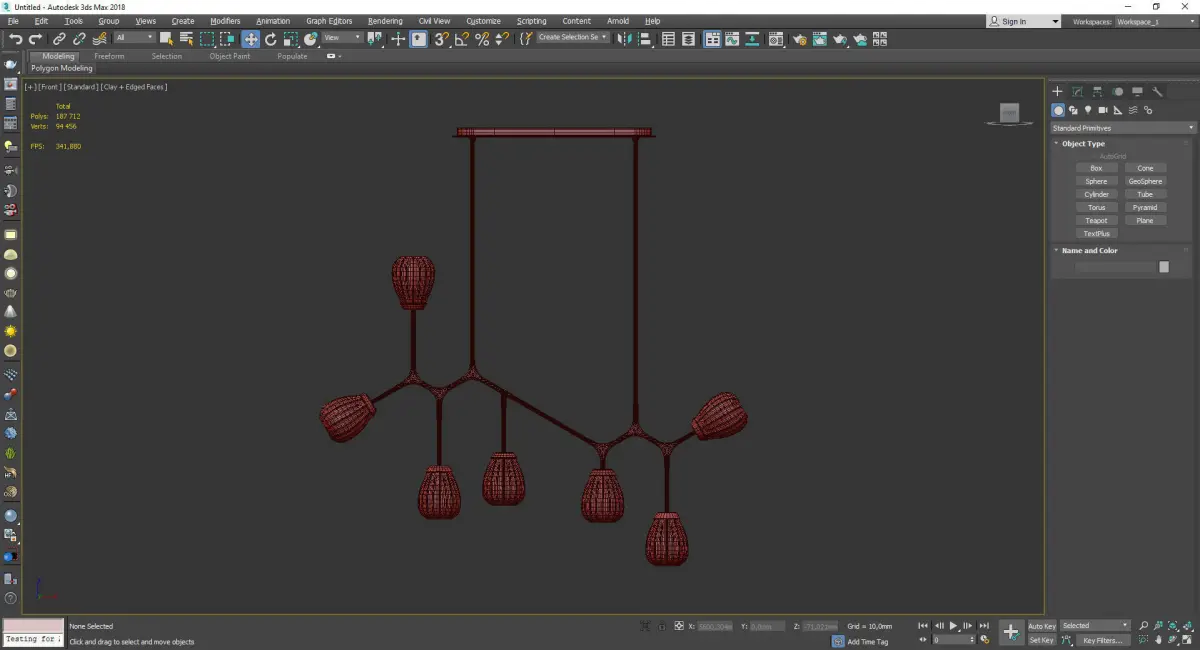The height and width of the screenshot is (650, 1200).
Task: Click the Unlink Selection icon
Action: coord(79,39)
